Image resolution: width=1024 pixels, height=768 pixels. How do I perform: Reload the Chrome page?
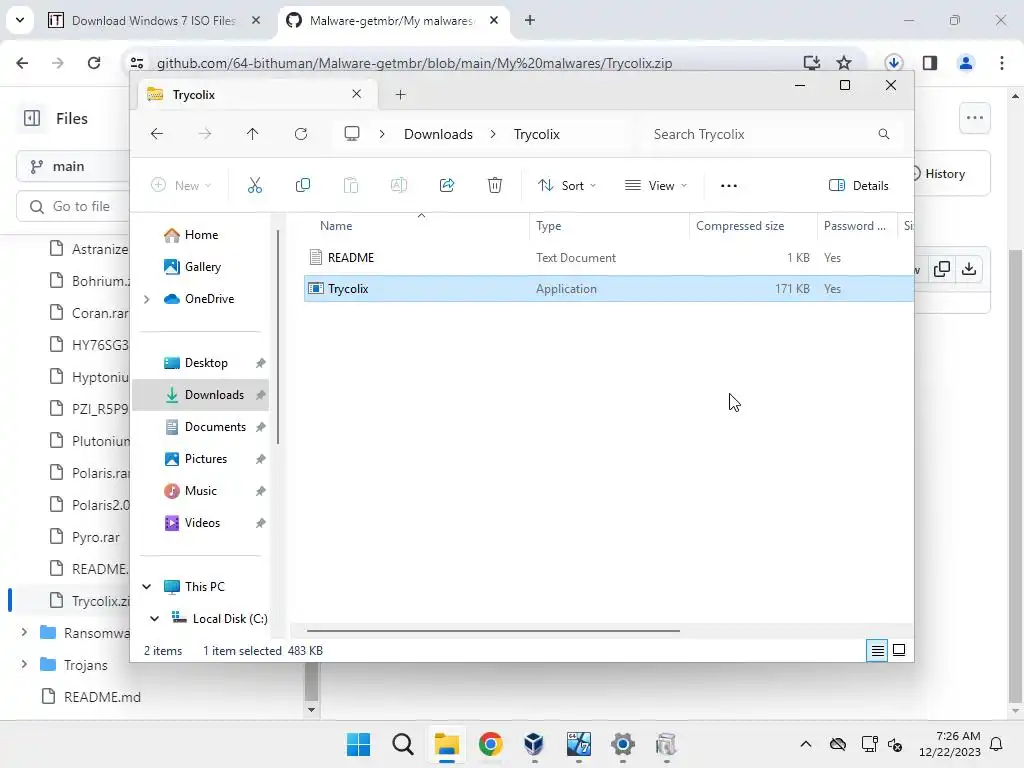[94, 63]
